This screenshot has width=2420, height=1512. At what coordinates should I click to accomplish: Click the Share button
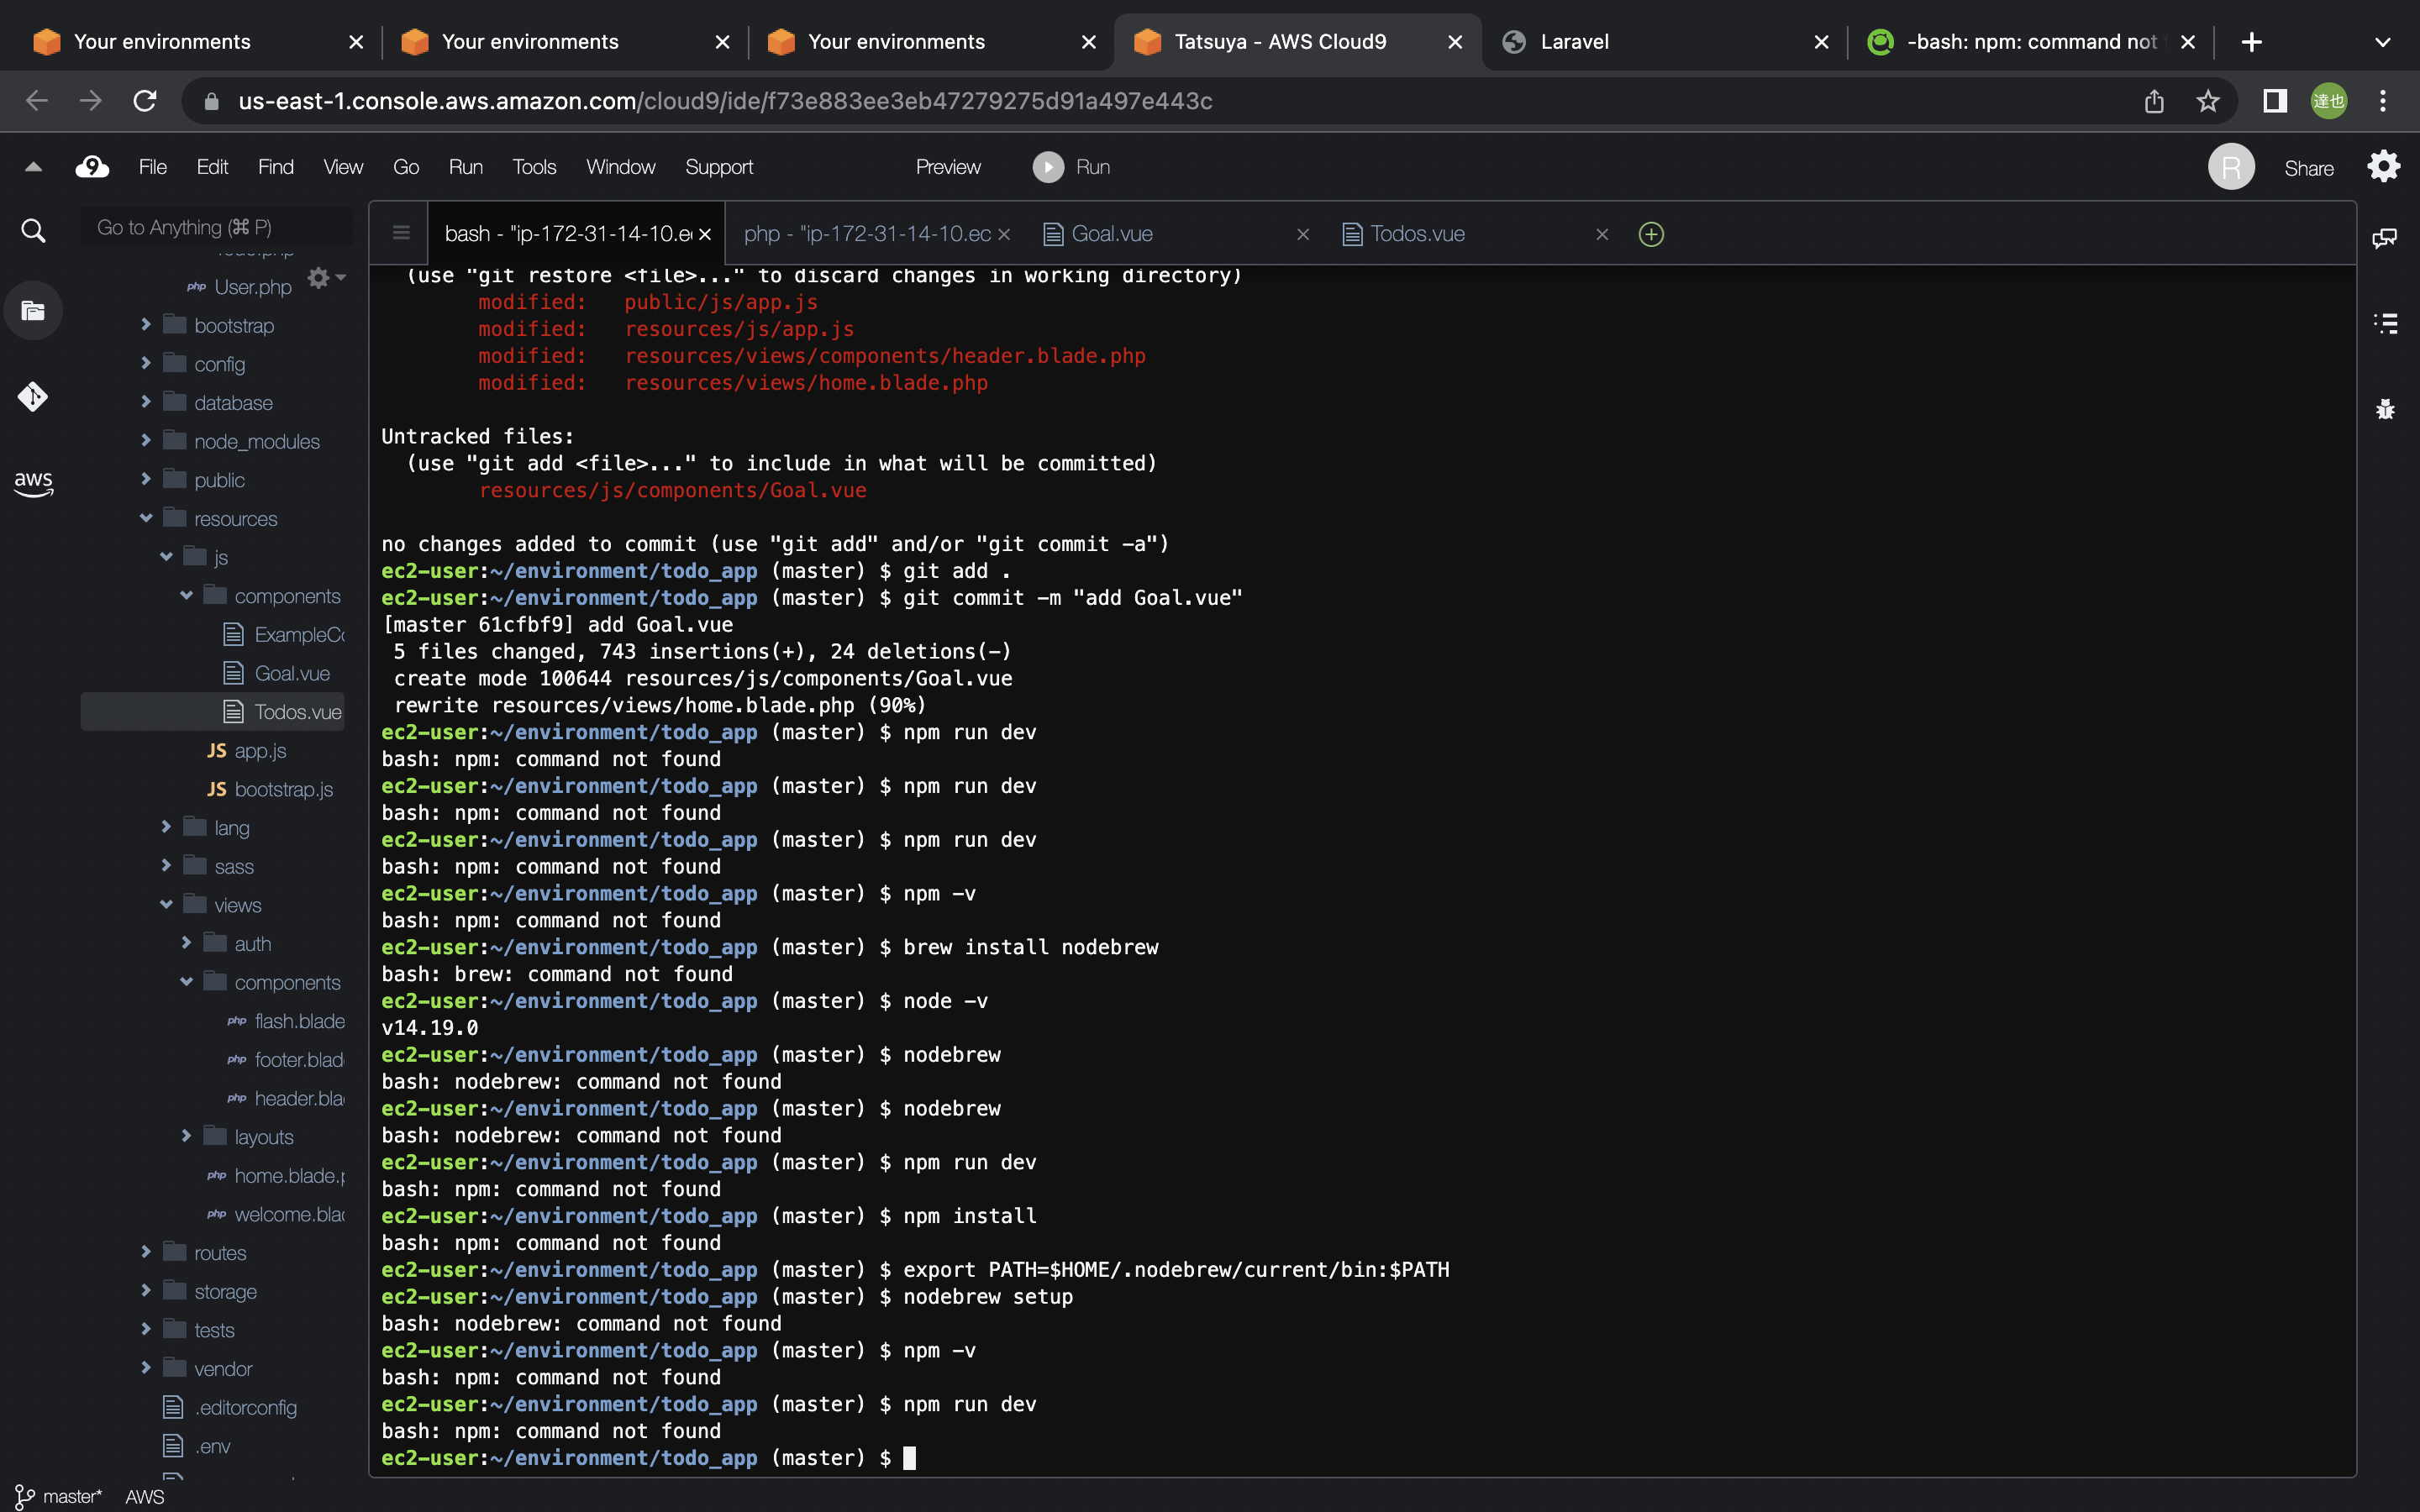tap(2309, 168)
